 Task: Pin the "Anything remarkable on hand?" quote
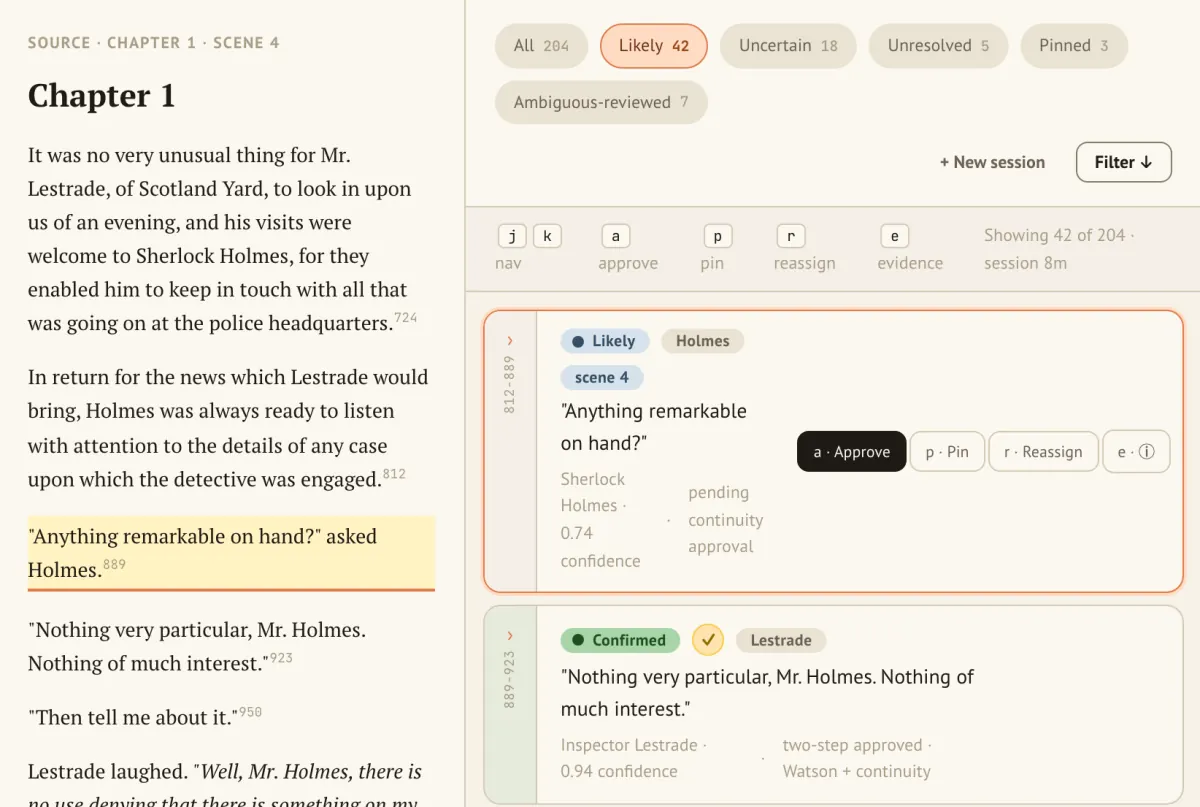click(947, 452)
